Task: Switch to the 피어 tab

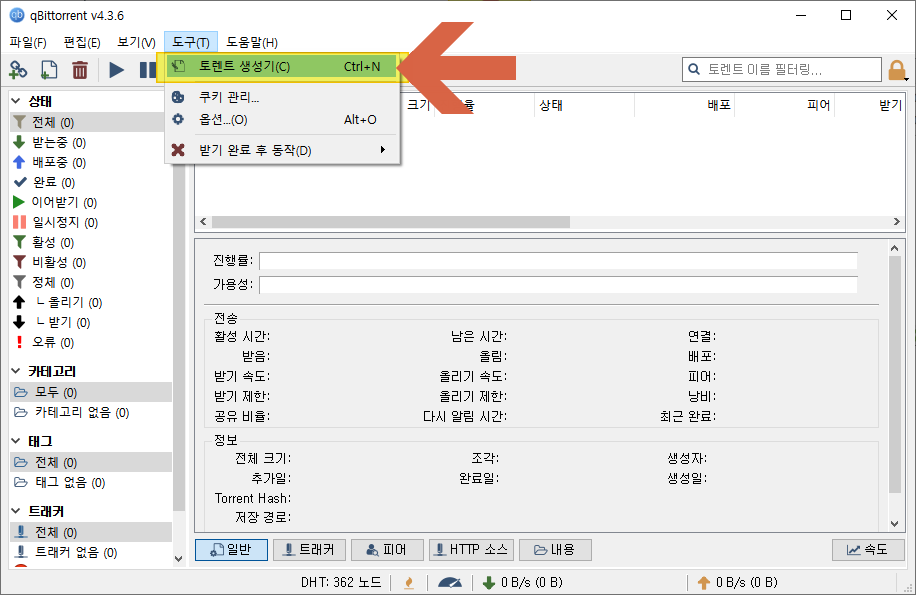Action: tap(387, 549)
